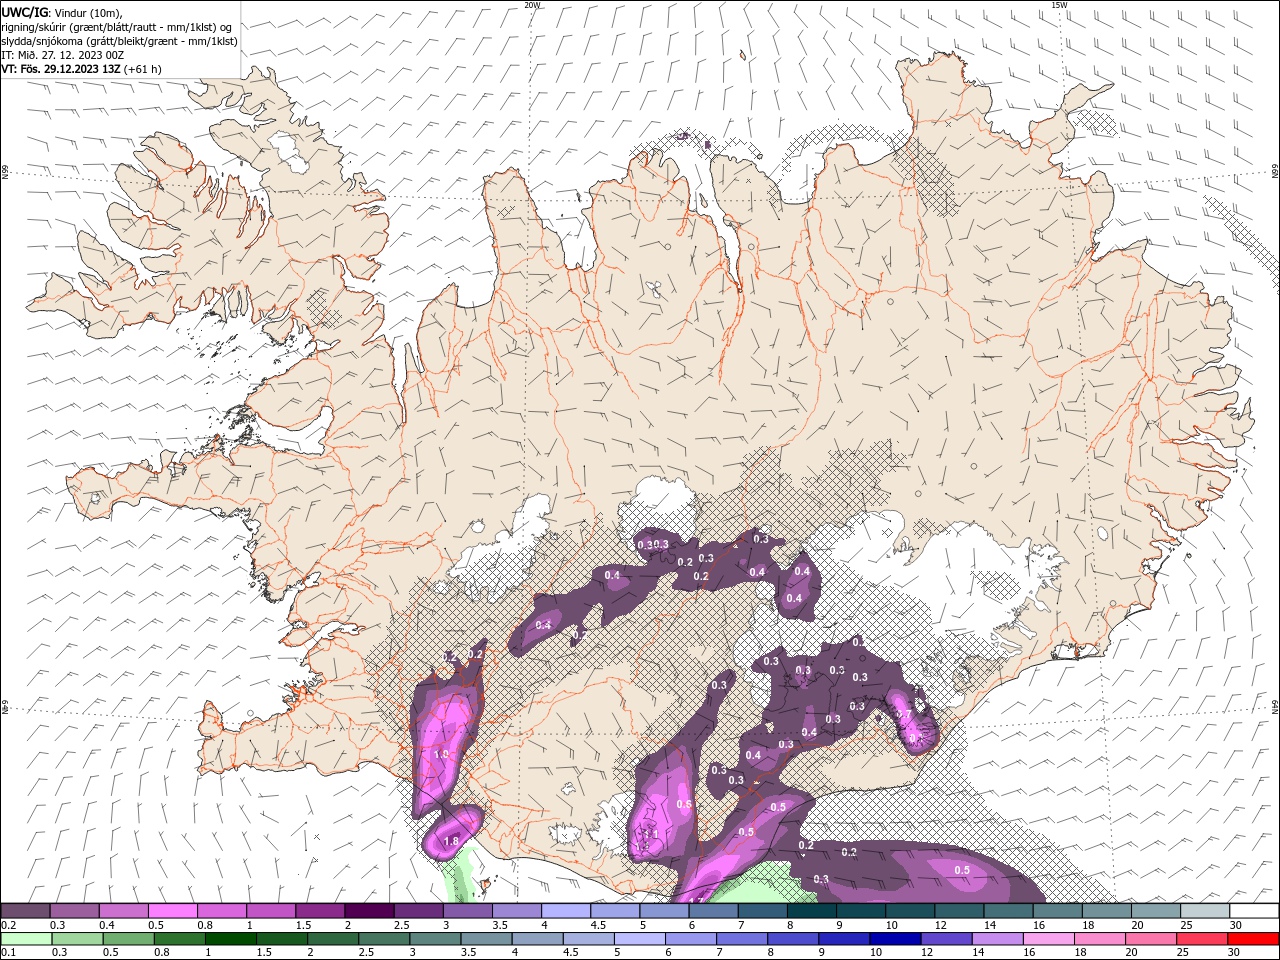Image resolution: width=1280 pixels, height=960 pixels.
Task: Click the light purple 14 rain scale swatch
Action: coord(997,939)
